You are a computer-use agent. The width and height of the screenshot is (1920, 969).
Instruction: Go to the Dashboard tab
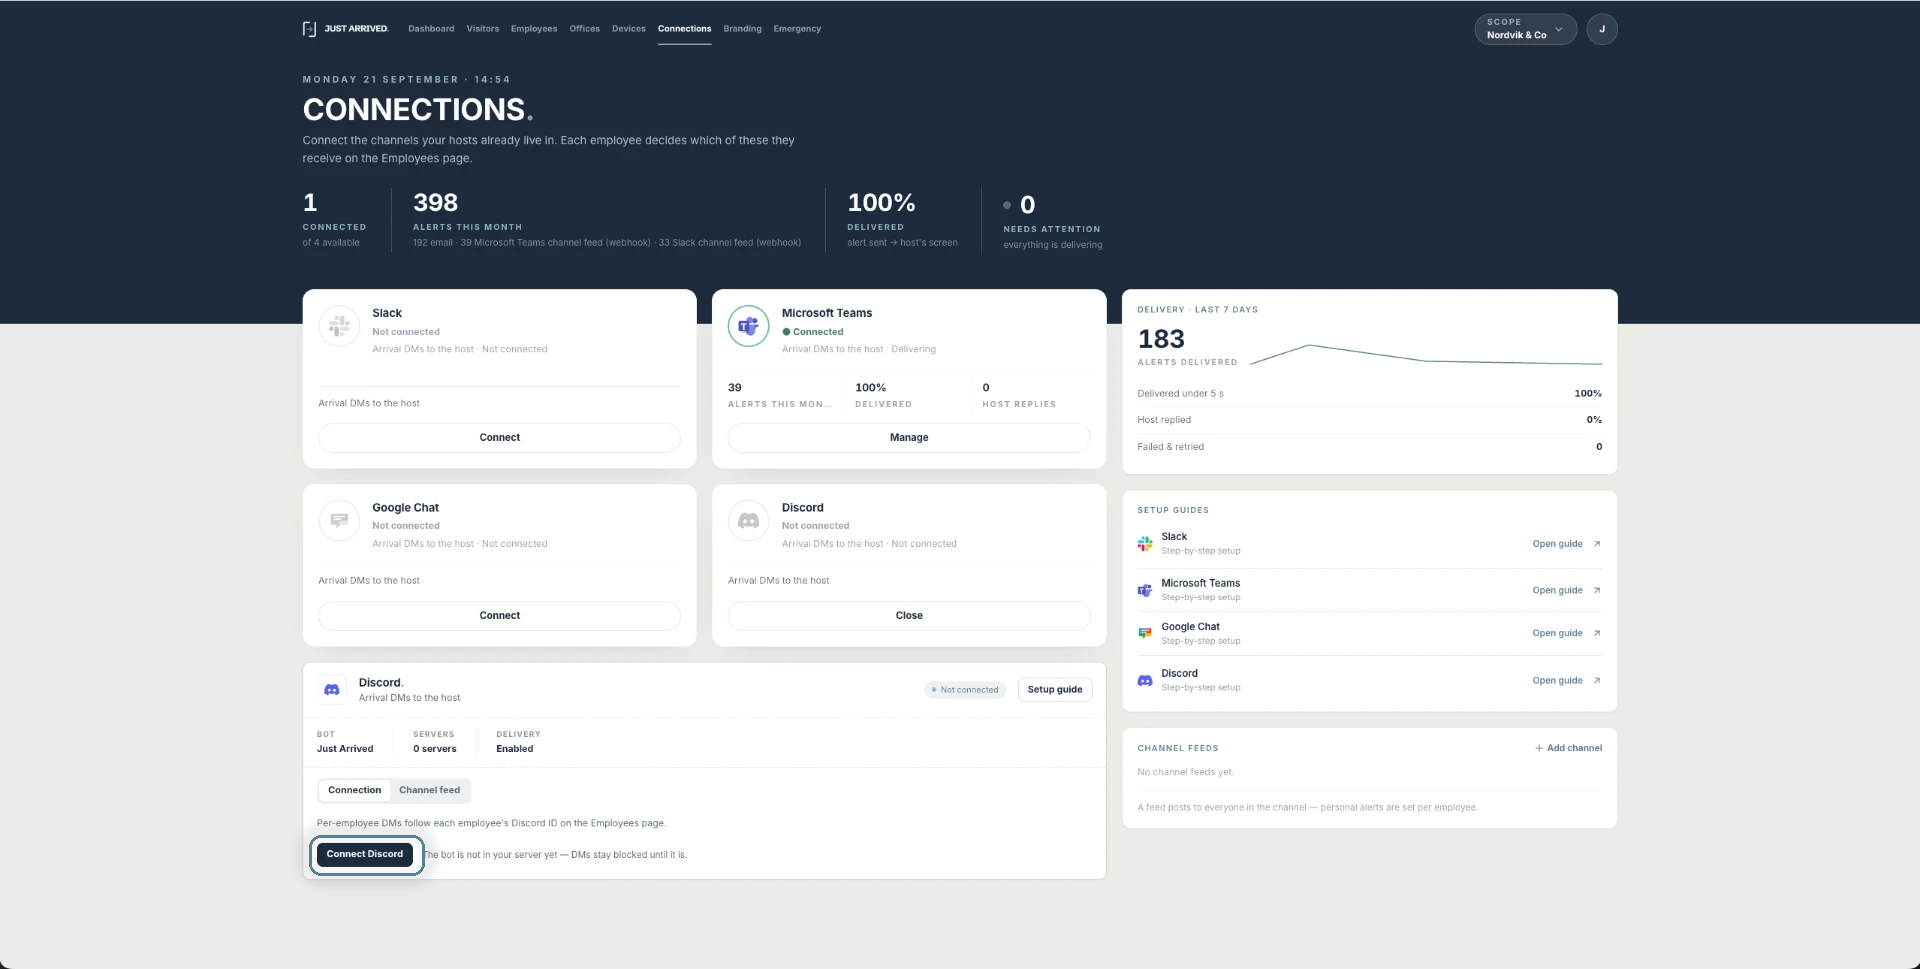tap(431, 29)
